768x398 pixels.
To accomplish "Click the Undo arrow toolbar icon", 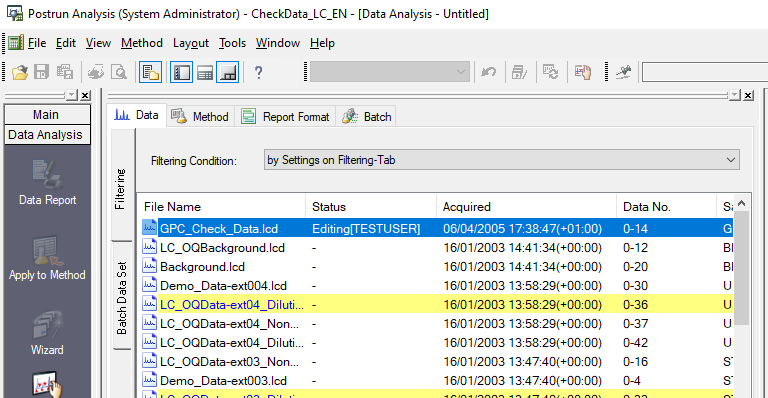I will (488, 72).
